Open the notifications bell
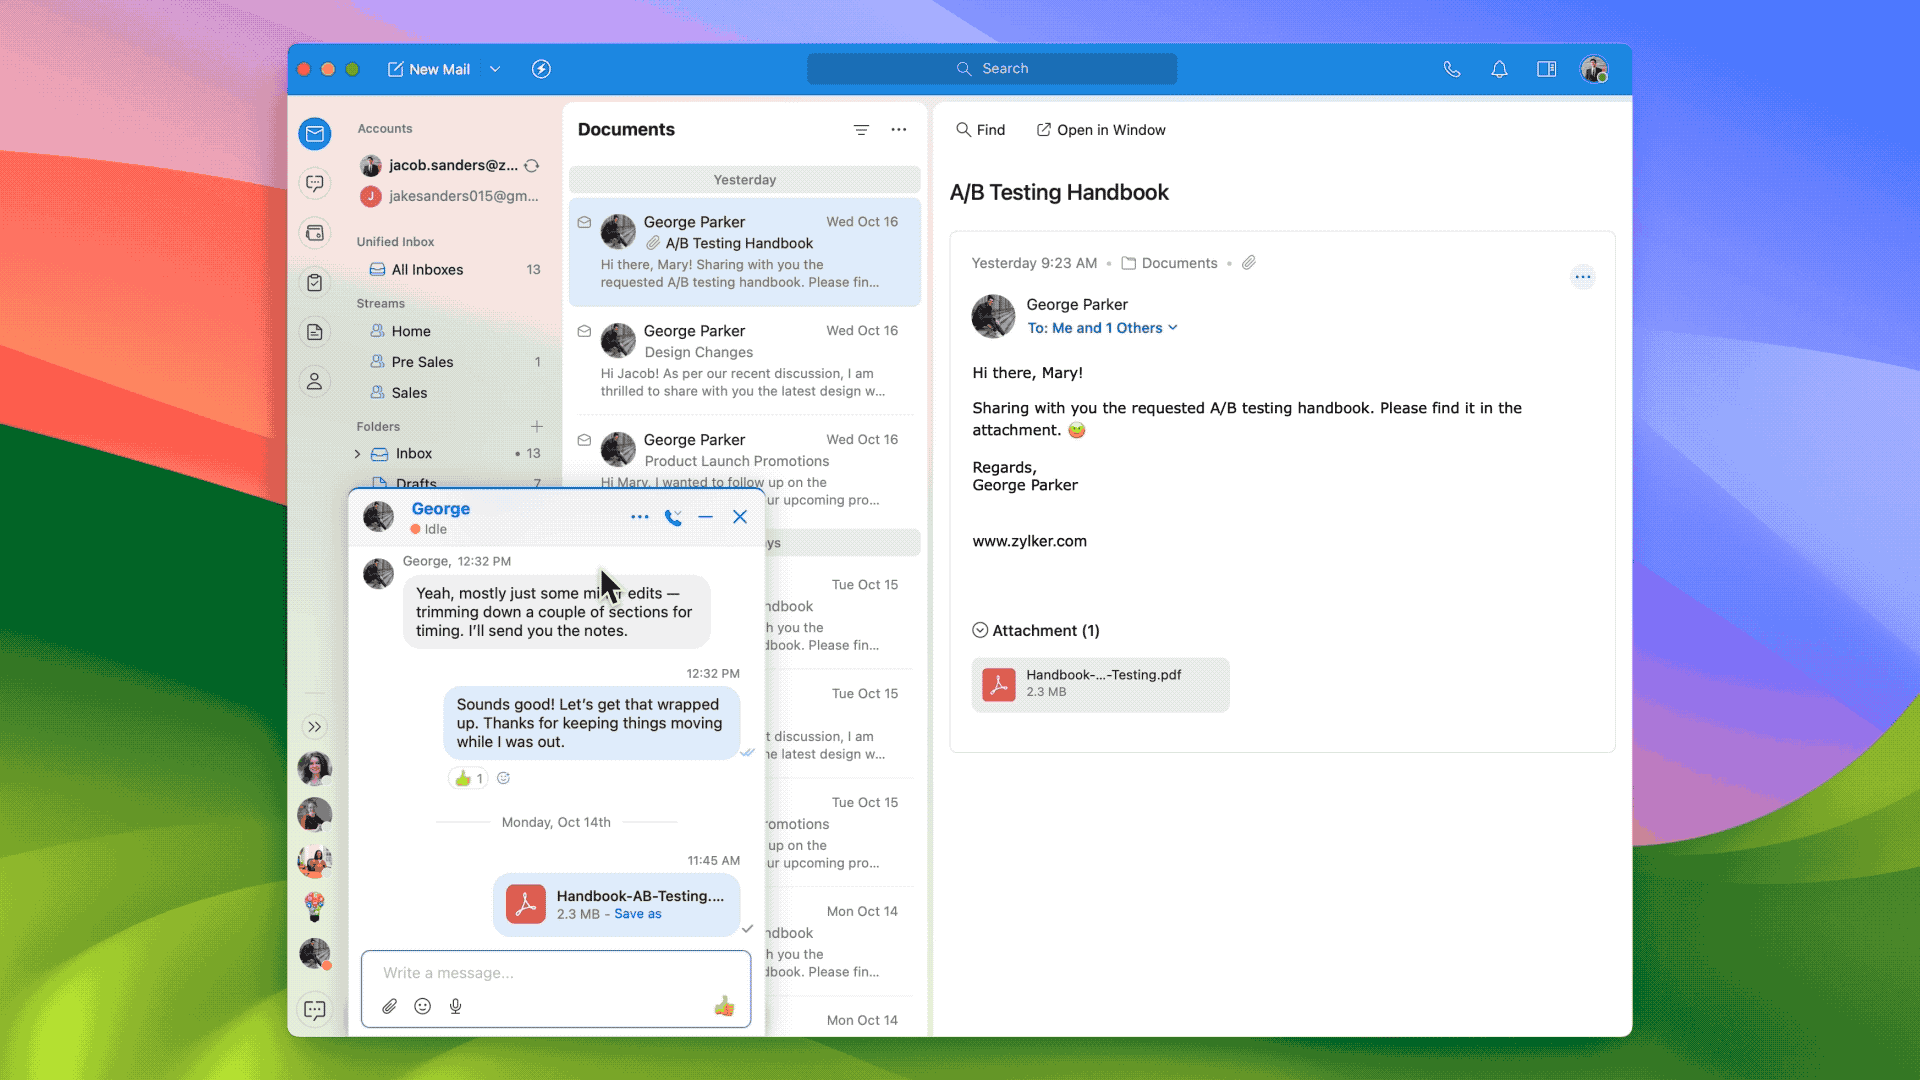This screenshot has height=1080, width=1920. 1499,69
